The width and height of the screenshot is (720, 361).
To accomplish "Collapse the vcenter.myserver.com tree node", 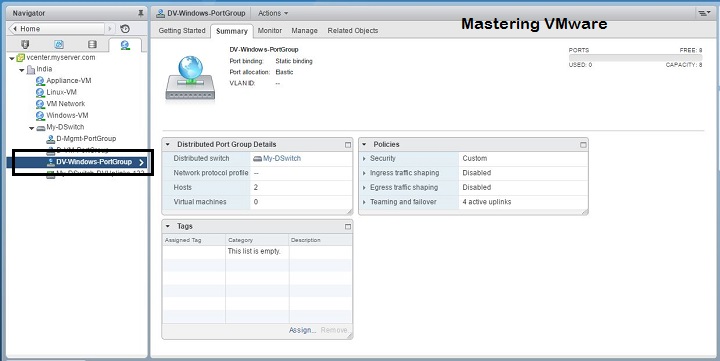I will [11, 58].
